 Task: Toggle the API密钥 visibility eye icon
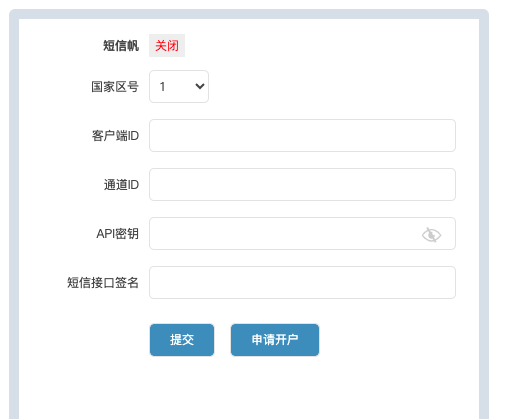431,235
